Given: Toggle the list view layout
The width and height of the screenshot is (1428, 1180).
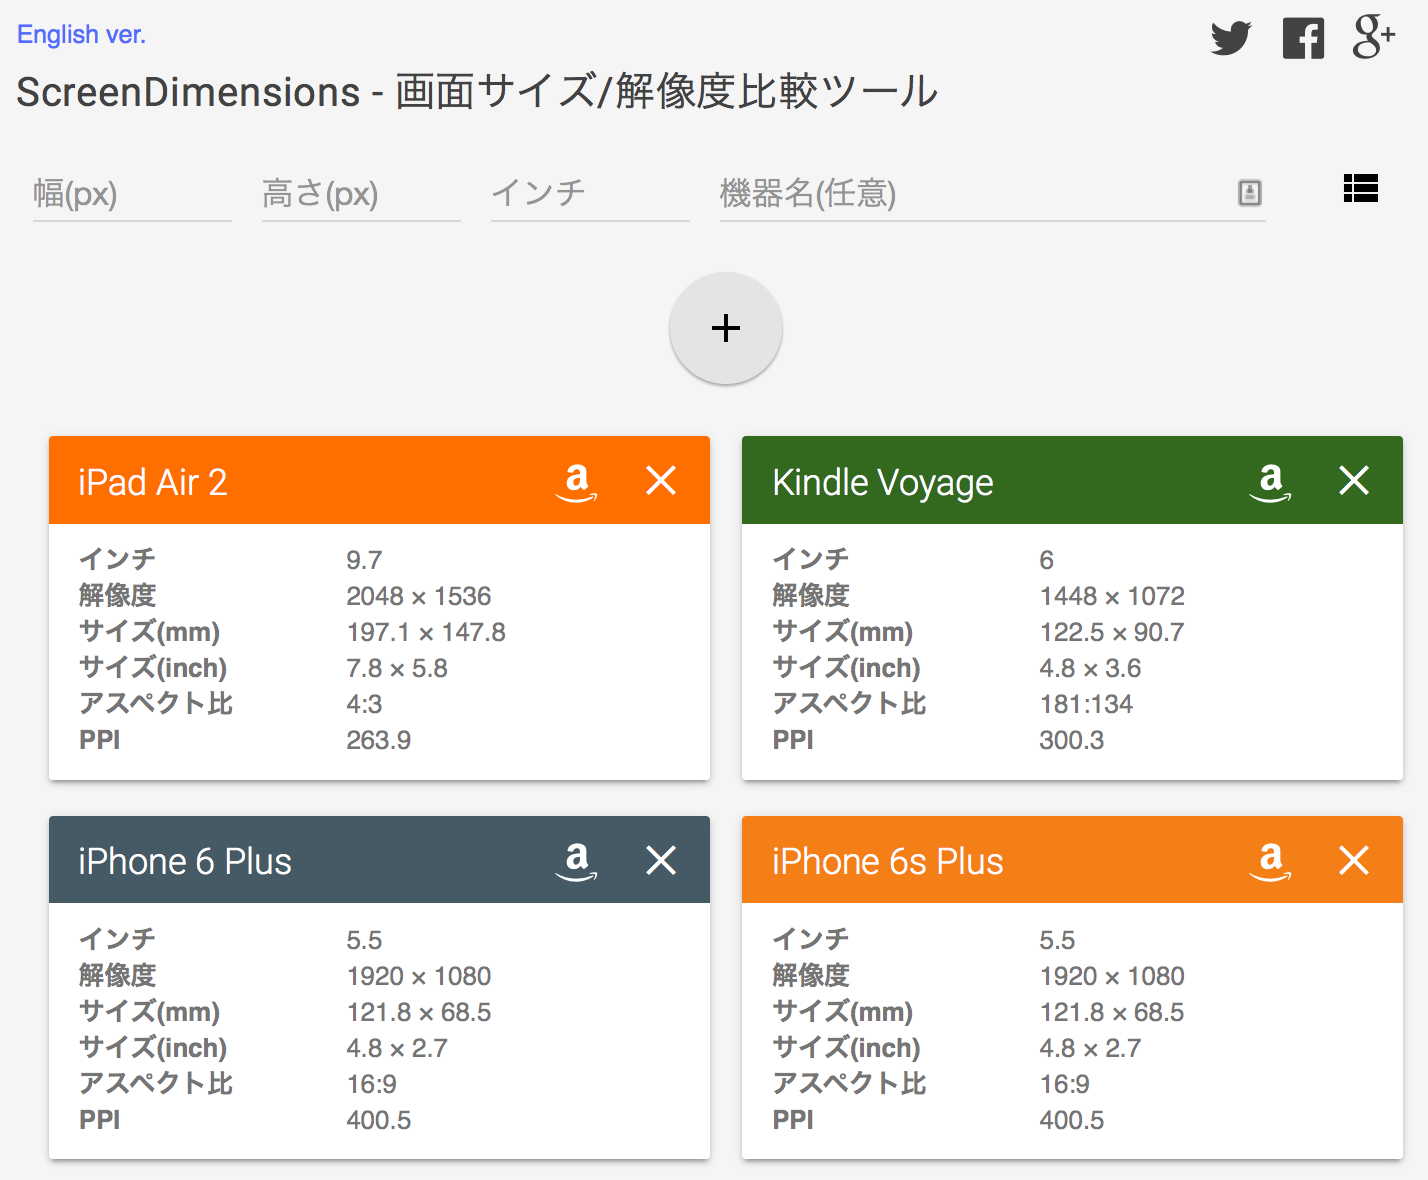Looking at the screenshot, I should point(1361,189).
